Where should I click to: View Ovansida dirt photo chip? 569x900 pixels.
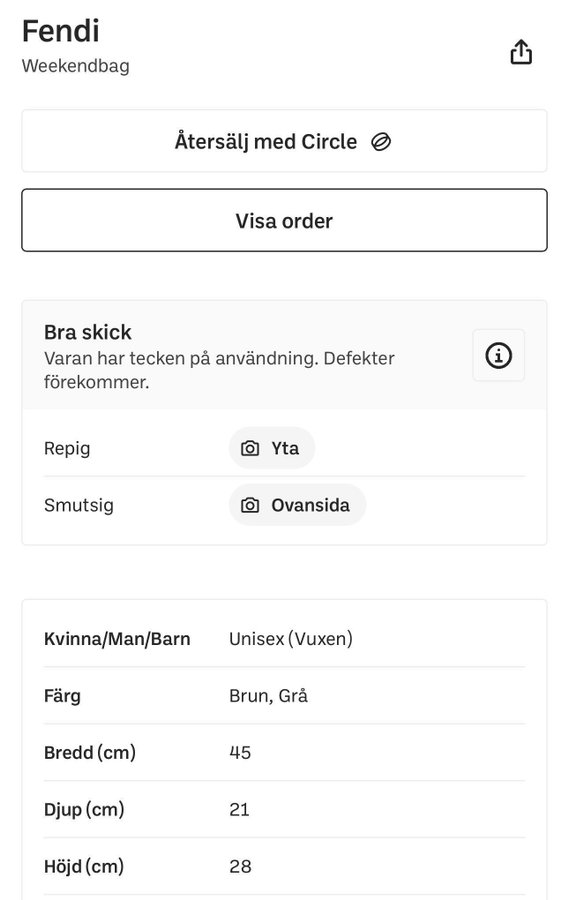click(x=297, y=505)
